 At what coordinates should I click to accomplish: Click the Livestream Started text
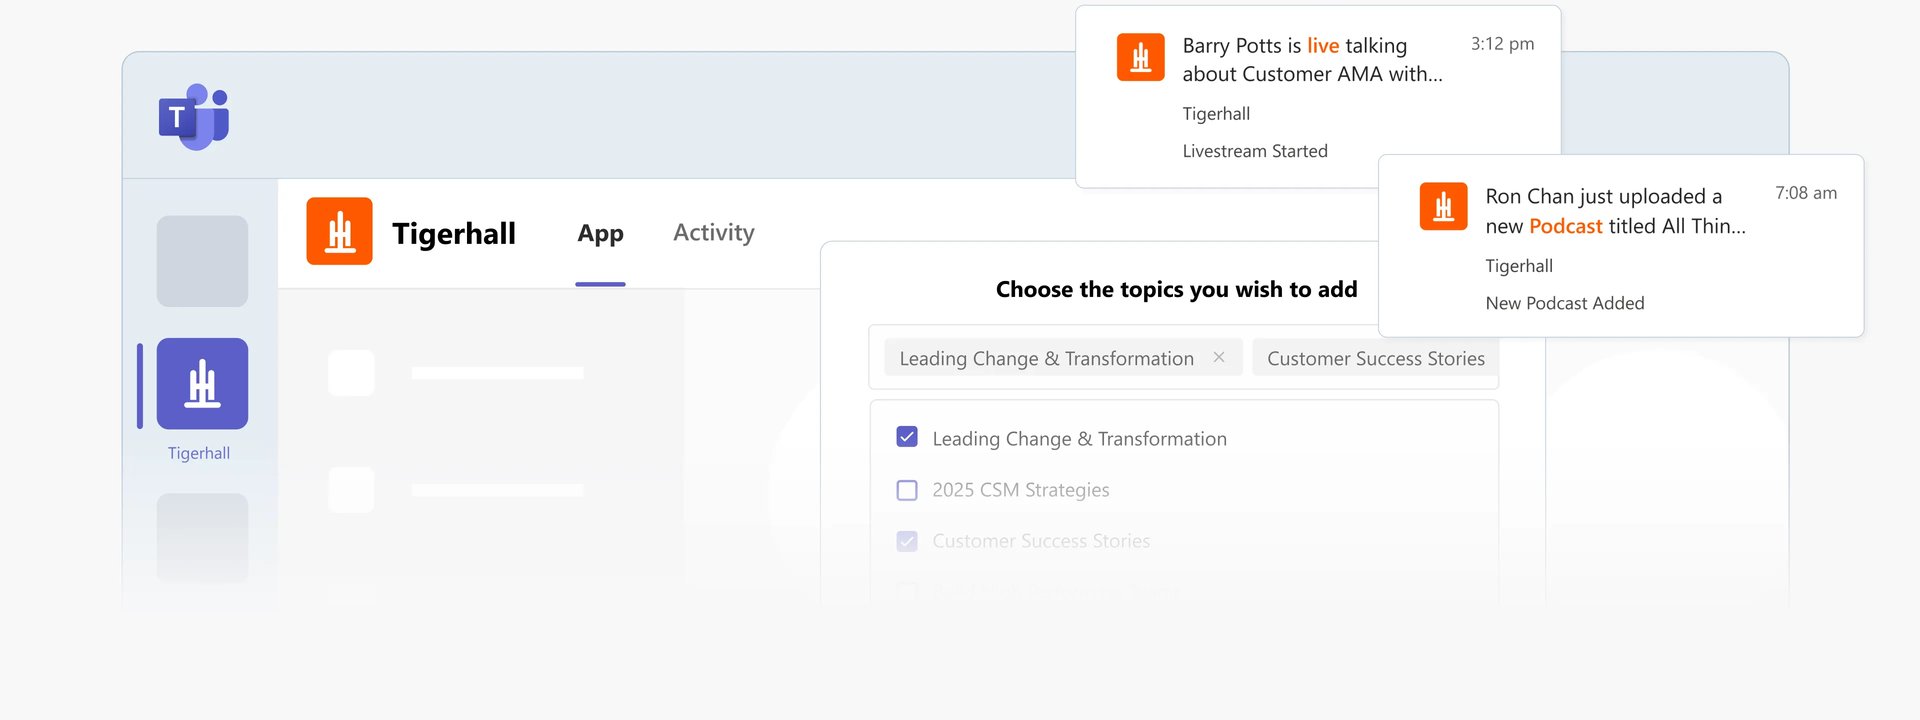(x=1255, y=151)
